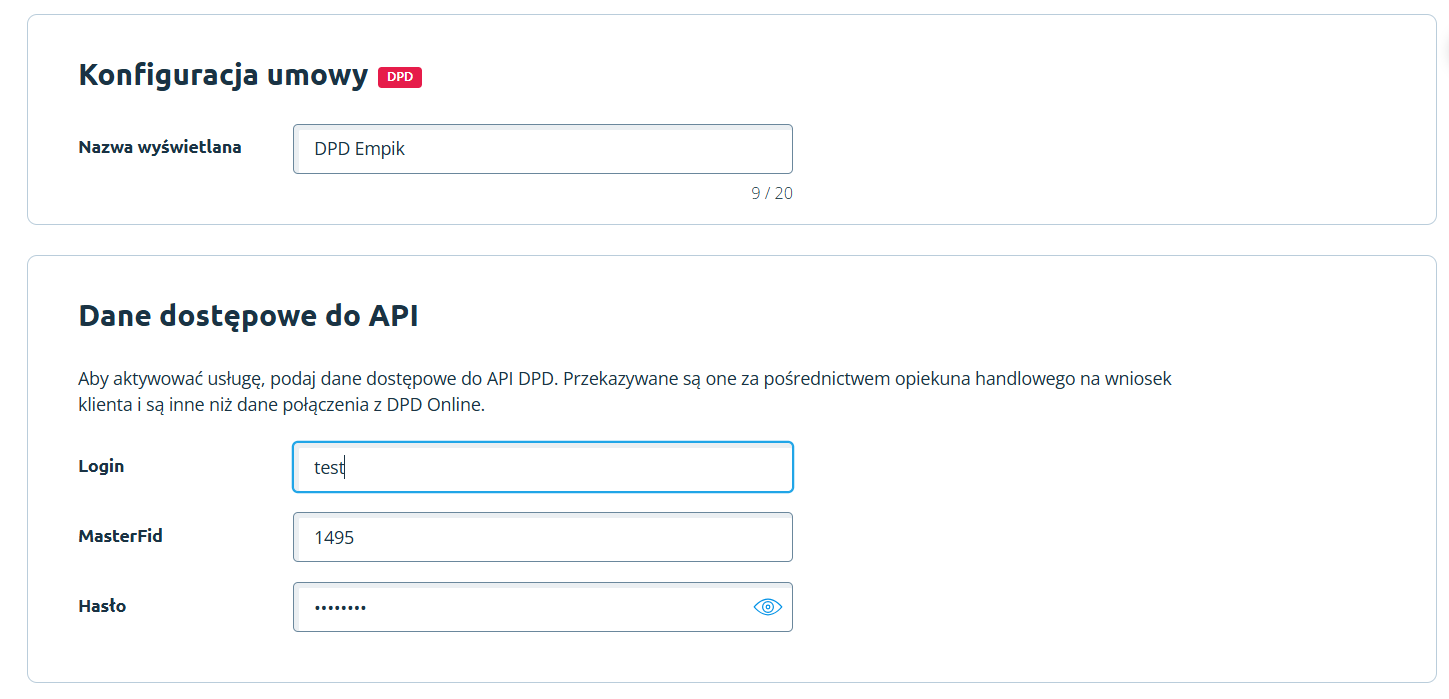Click the DPD Empik text value

[359, 149]
